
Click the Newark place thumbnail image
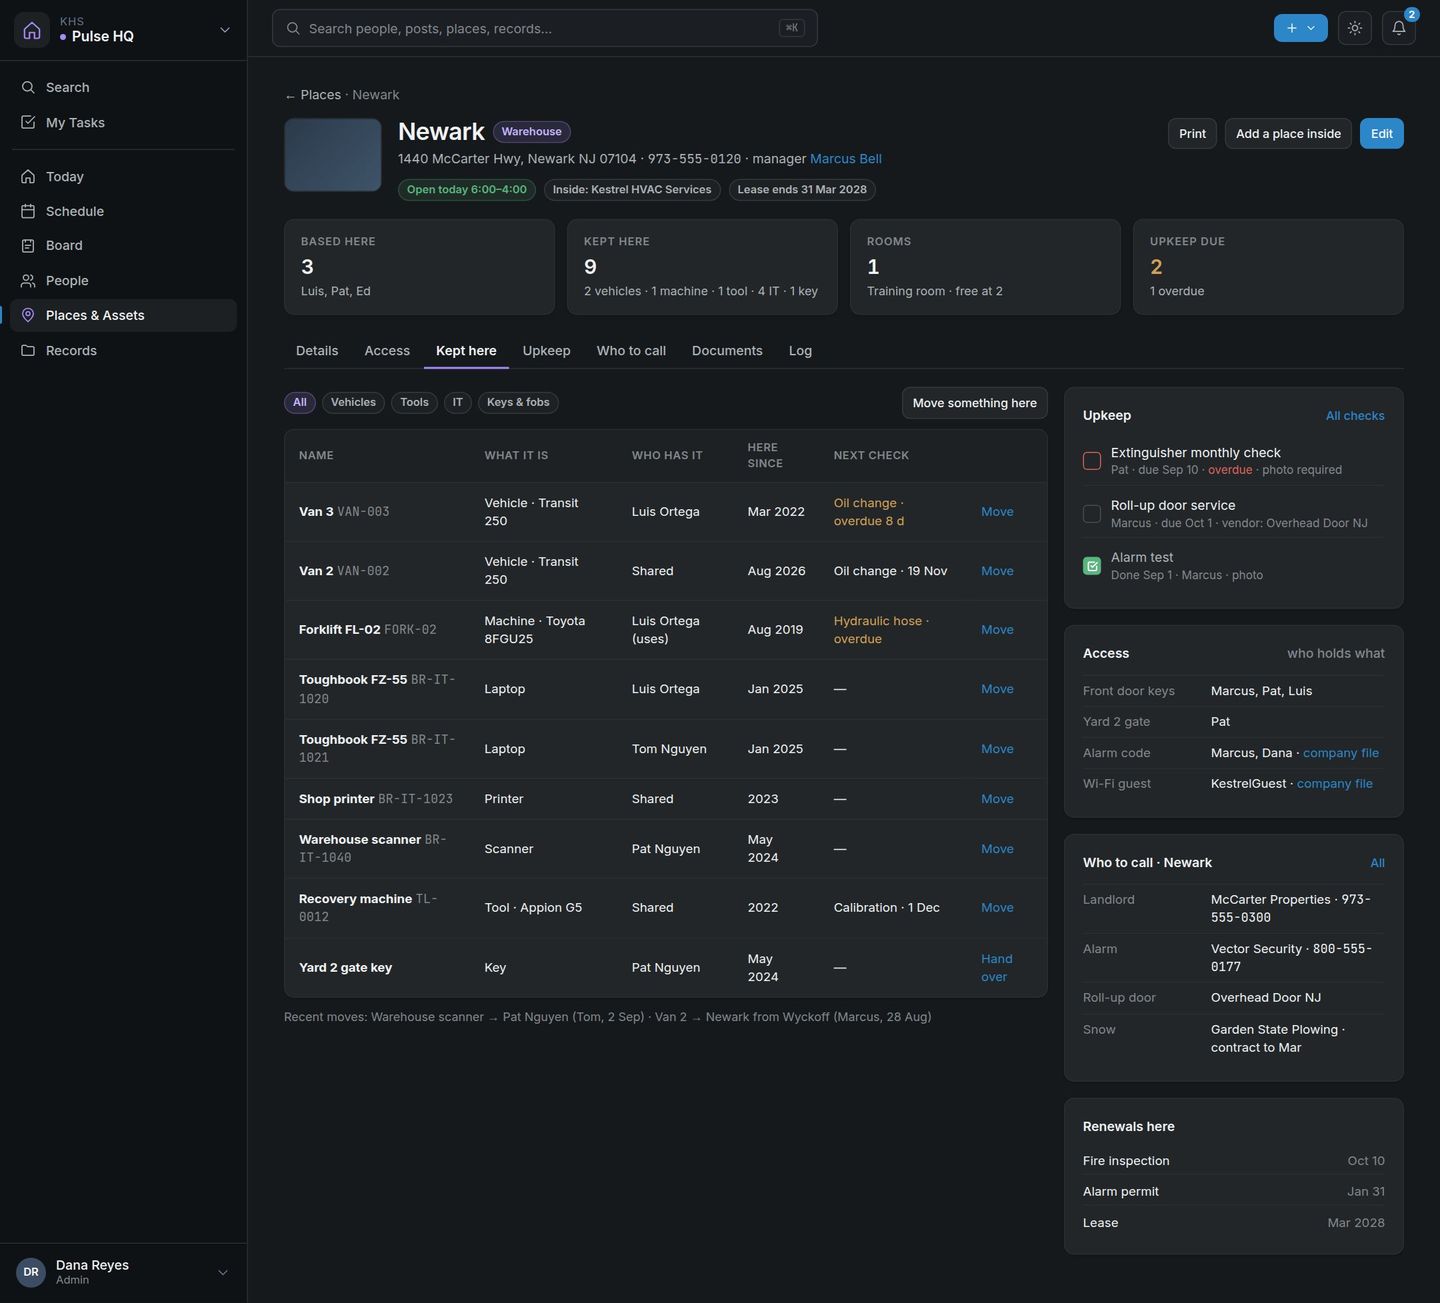(333, 155)
